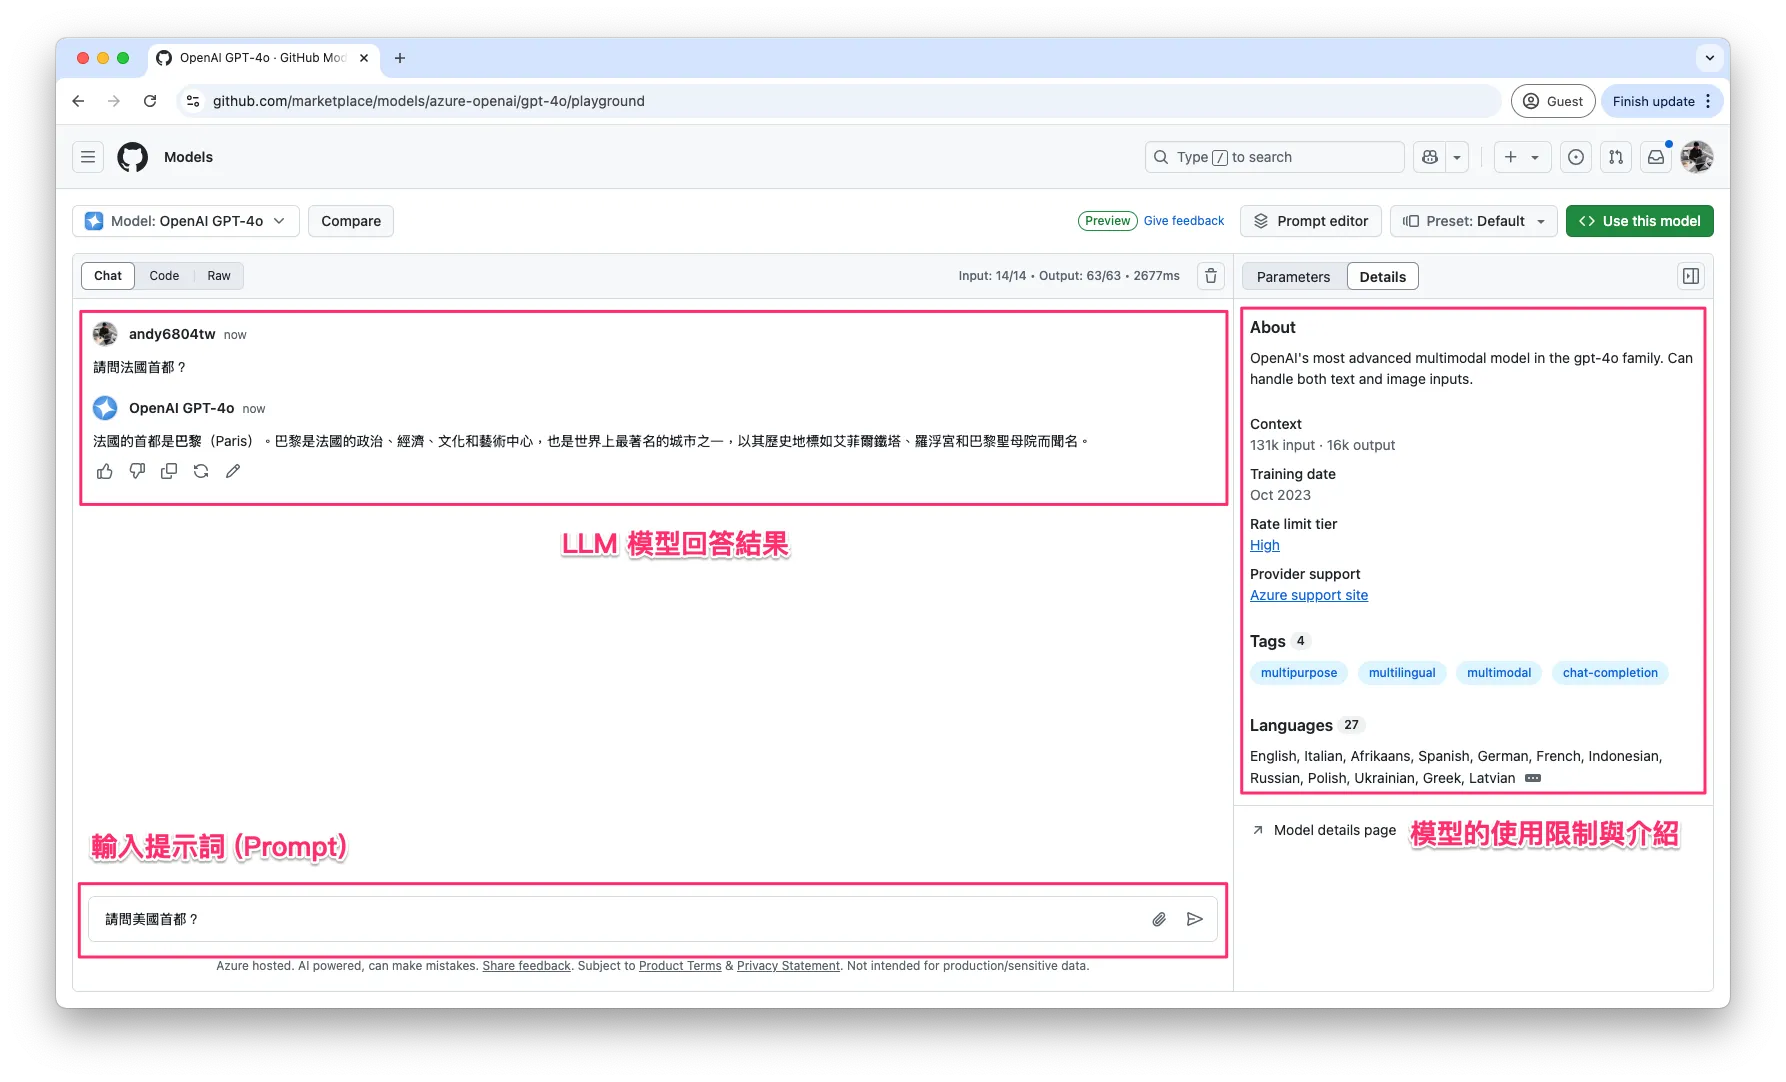The image size is (1786, 1082).
Task: Open the Model details page link
Action: pos(1324,830)
